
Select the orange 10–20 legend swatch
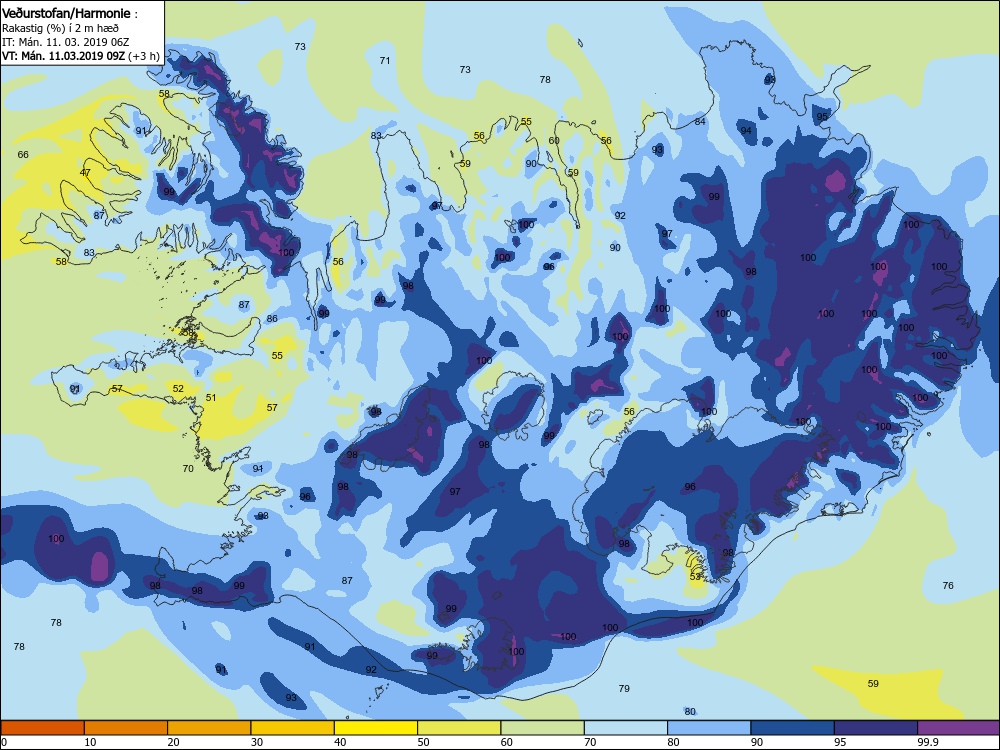[x=126, y=728]
